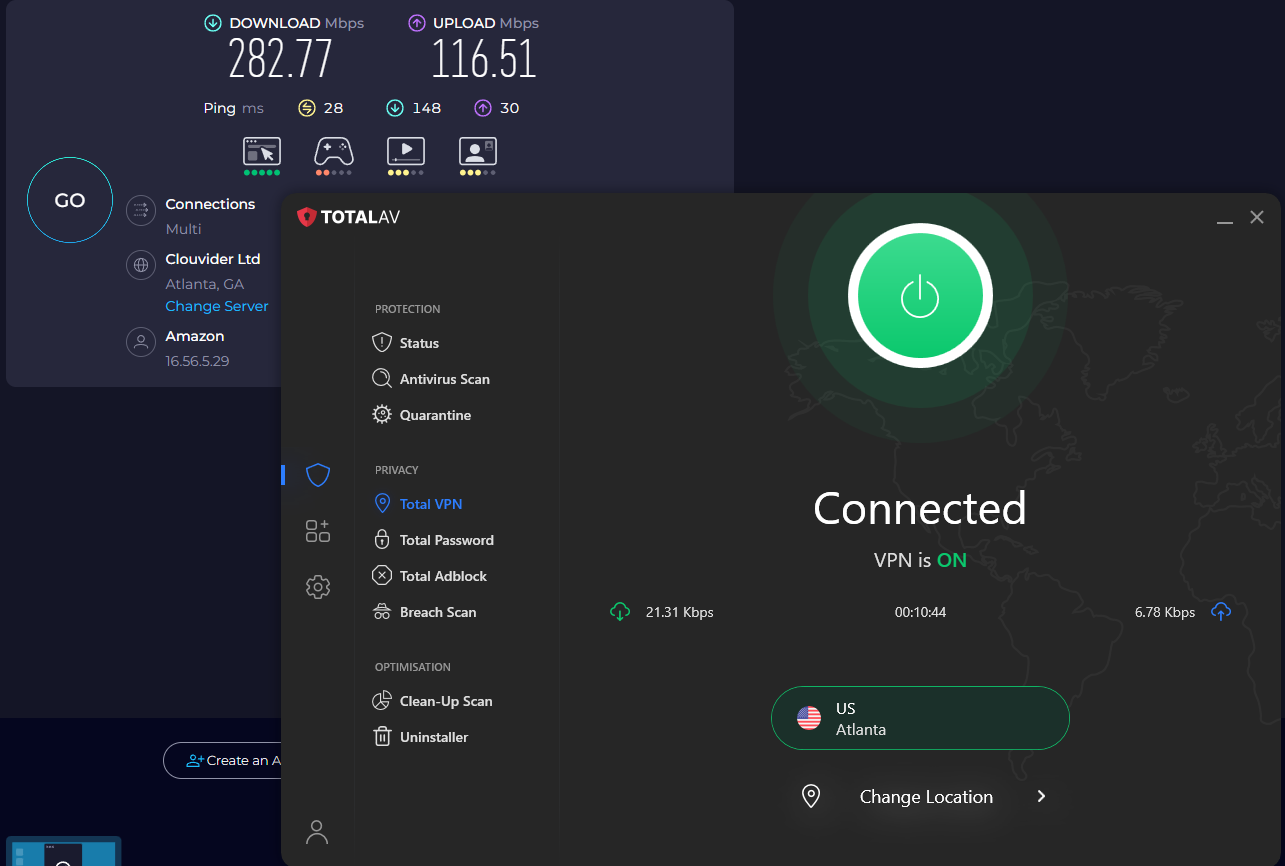The image size is (1285, 866).
Task: Click the Total VPN location pin icon
Action: pyautogui.click(x=381, y=504)
